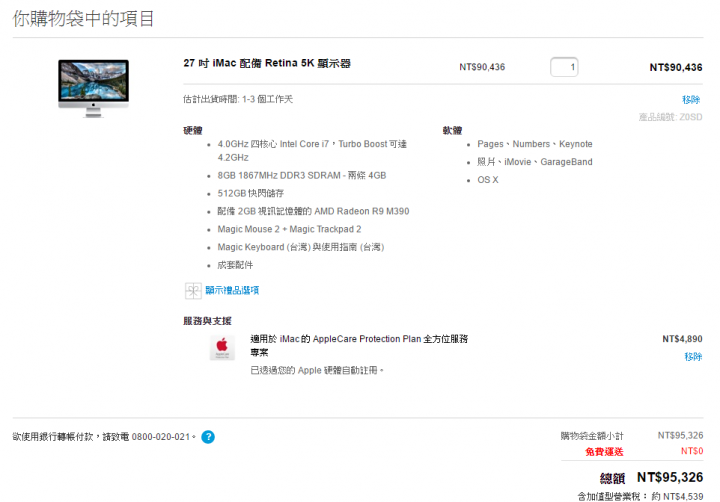Click the iMovie, GarageBand software item
720x502 pixels.
[x=535, y=162]
